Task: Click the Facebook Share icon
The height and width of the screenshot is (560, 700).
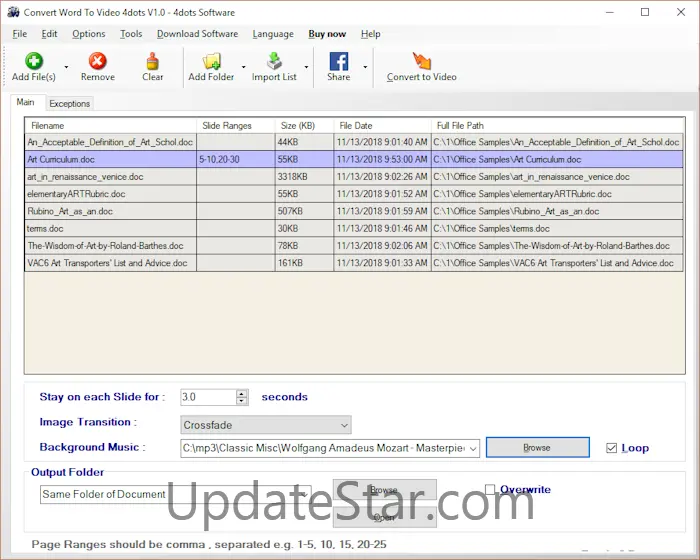Action: click(338, 61)
